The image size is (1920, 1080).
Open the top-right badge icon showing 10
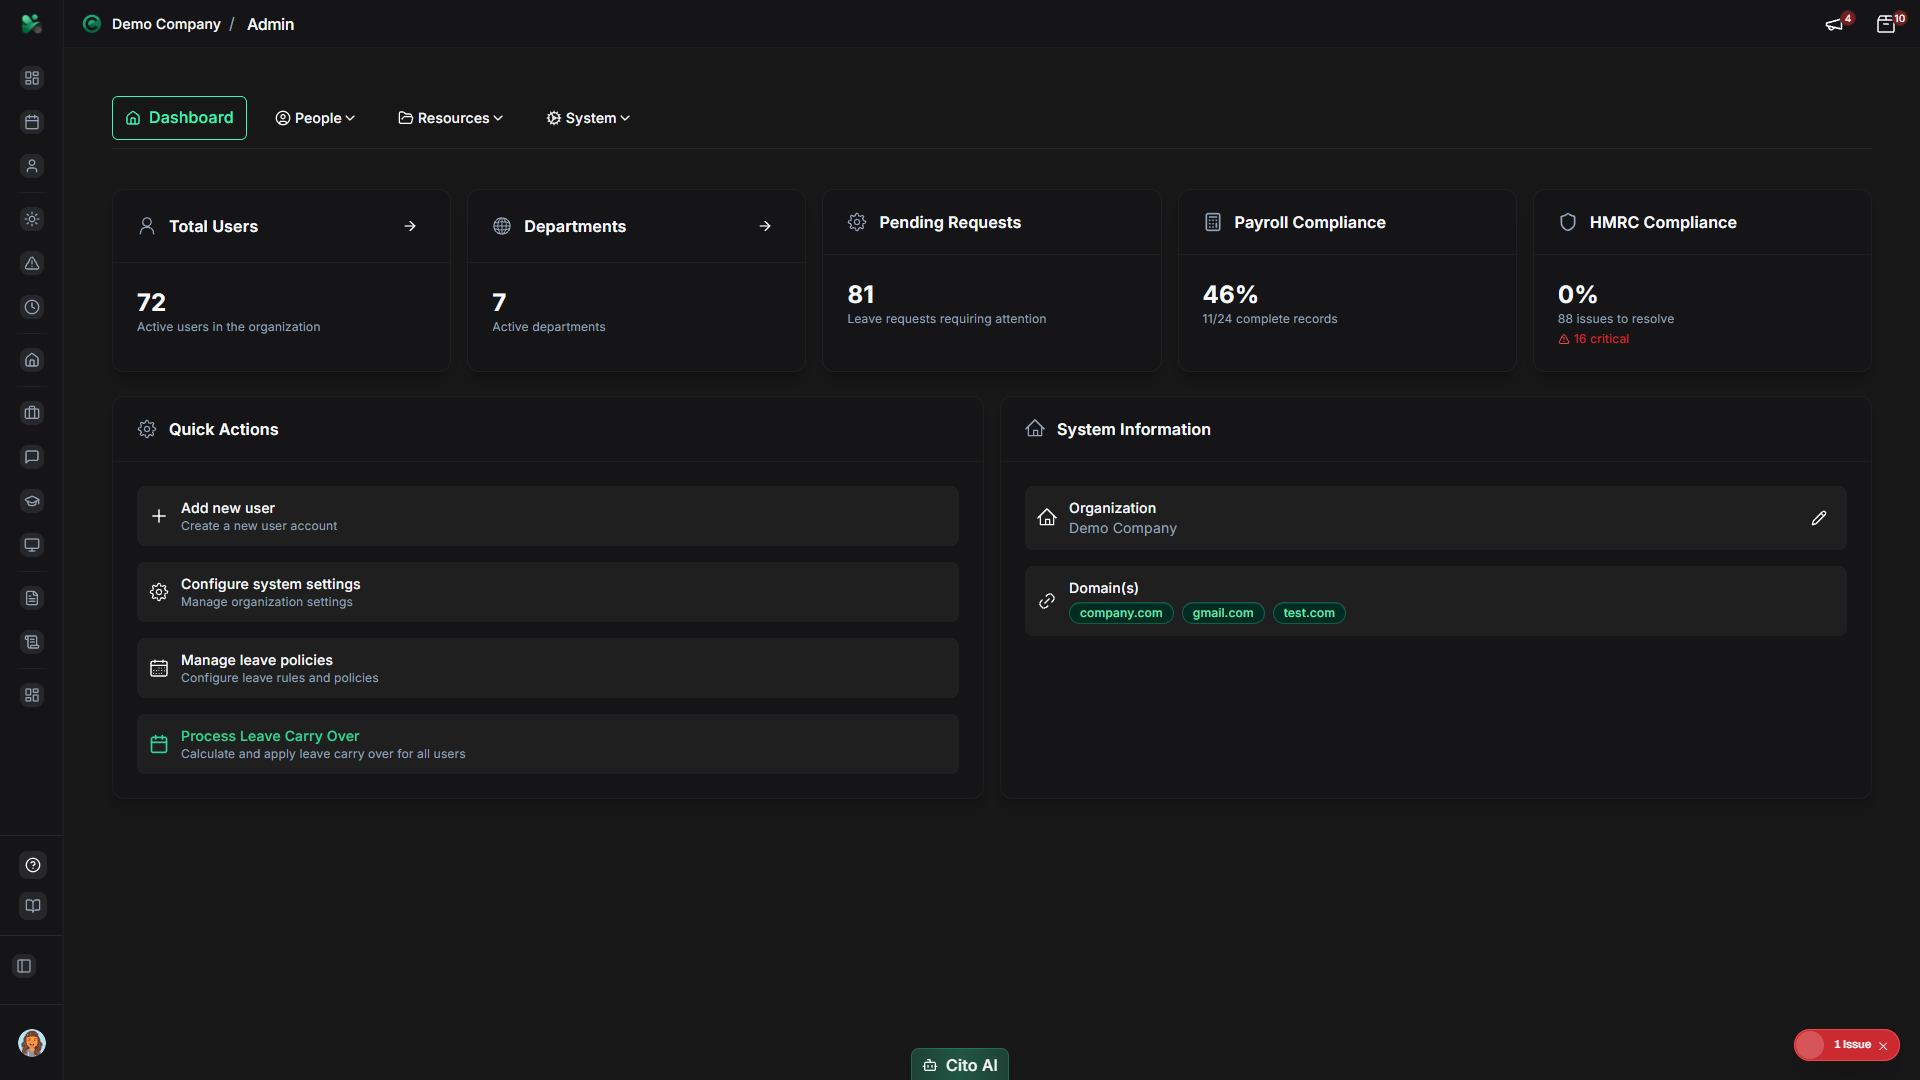pos(1886,23)
